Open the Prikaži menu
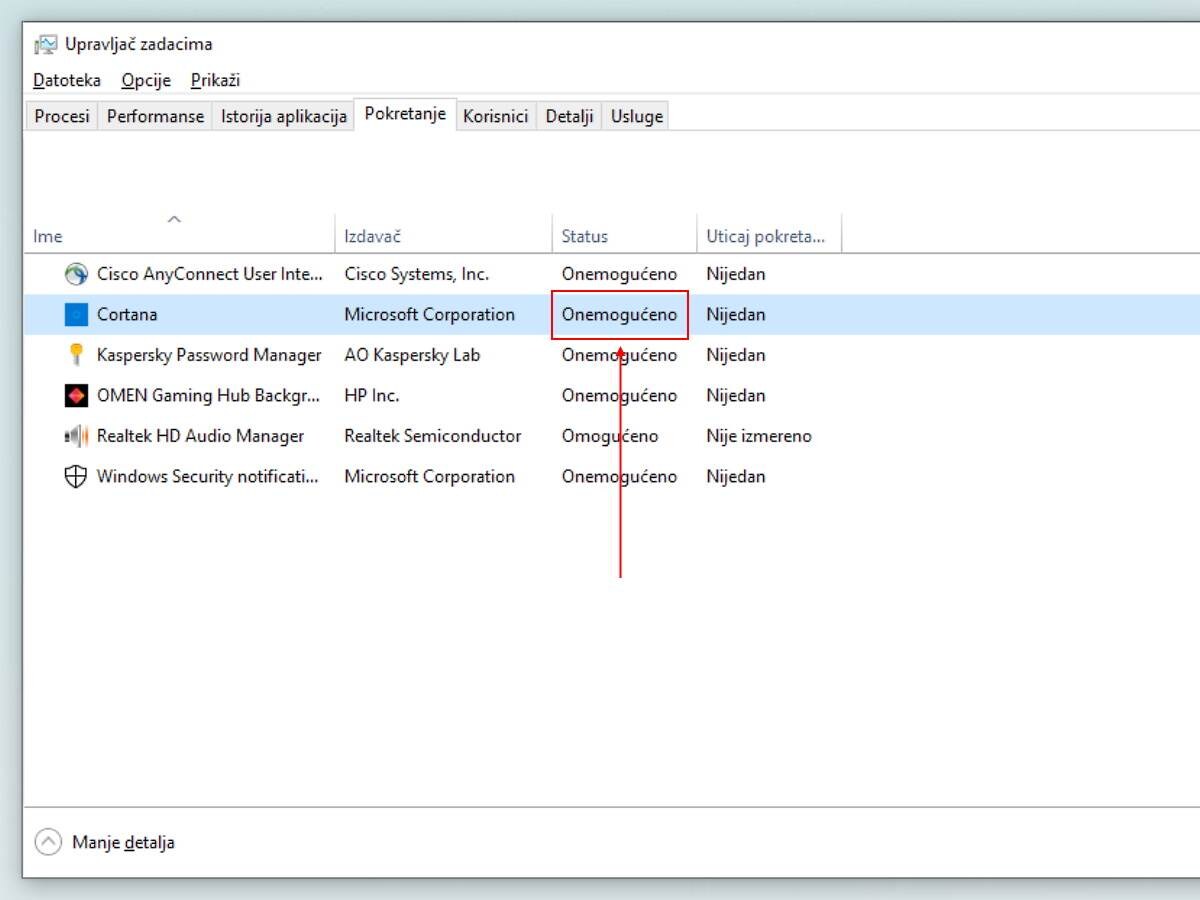The width and height of the screenshot is (1200, 900). pyautogui.click(x=213, y=80)
